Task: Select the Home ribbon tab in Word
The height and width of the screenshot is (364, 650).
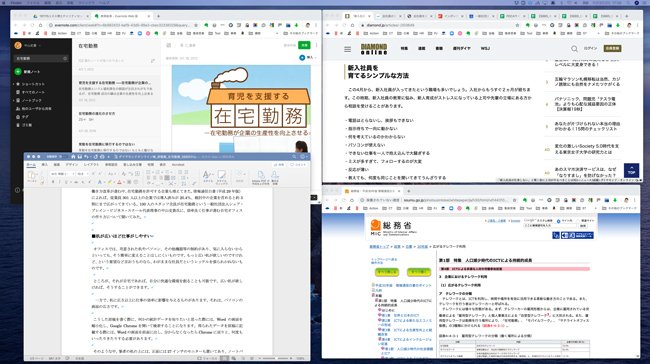Action: click(31, 165)
